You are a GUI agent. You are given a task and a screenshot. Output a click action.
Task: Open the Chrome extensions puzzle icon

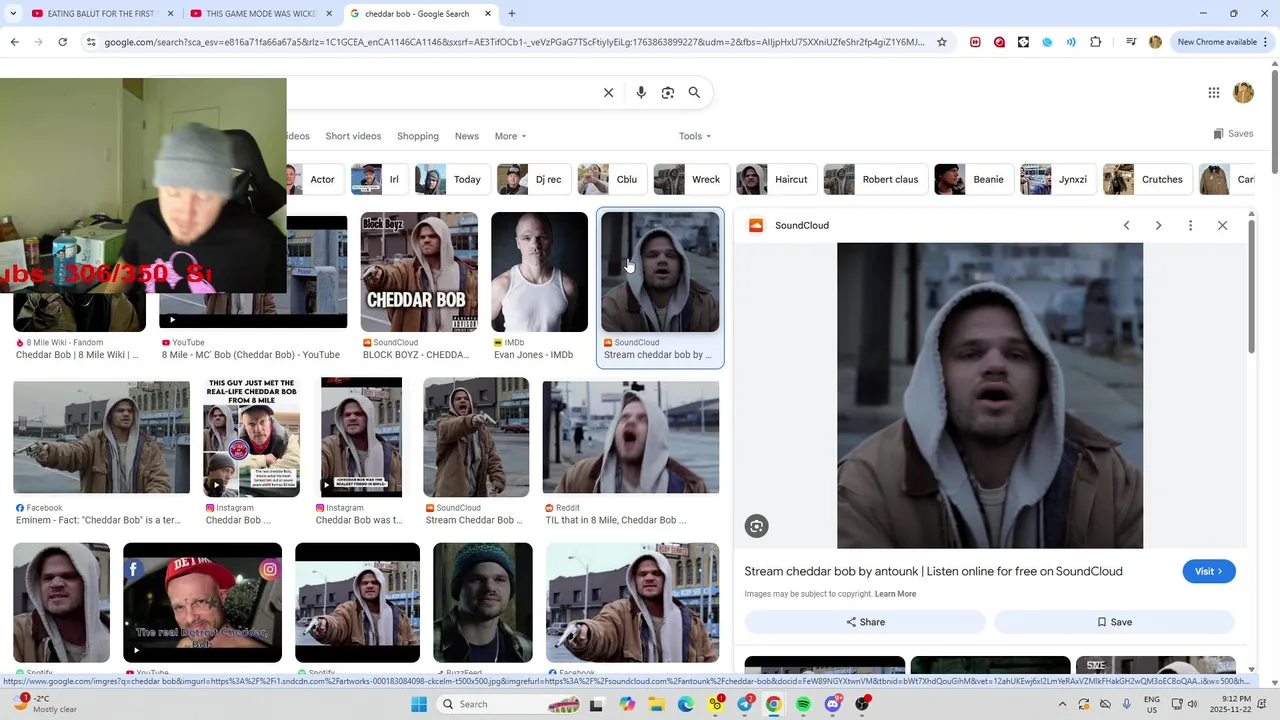point(1096,42)
